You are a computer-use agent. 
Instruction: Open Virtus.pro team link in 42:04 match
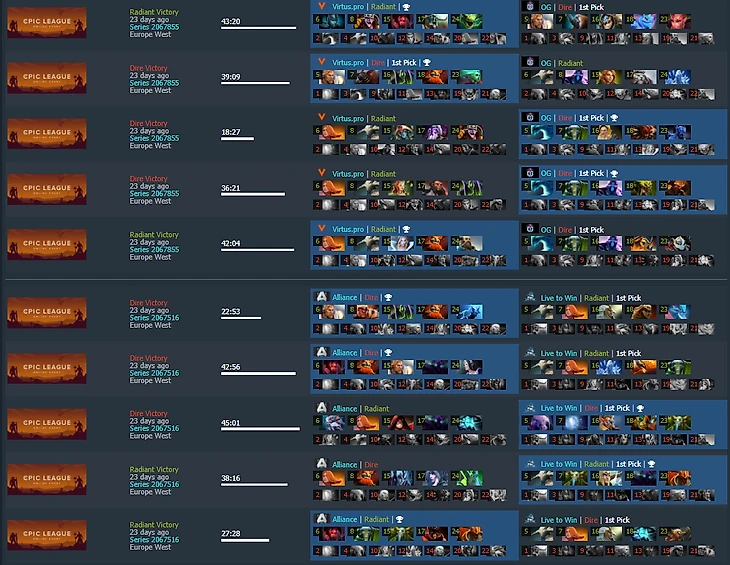pyautogui.click(x=348, y=229)
